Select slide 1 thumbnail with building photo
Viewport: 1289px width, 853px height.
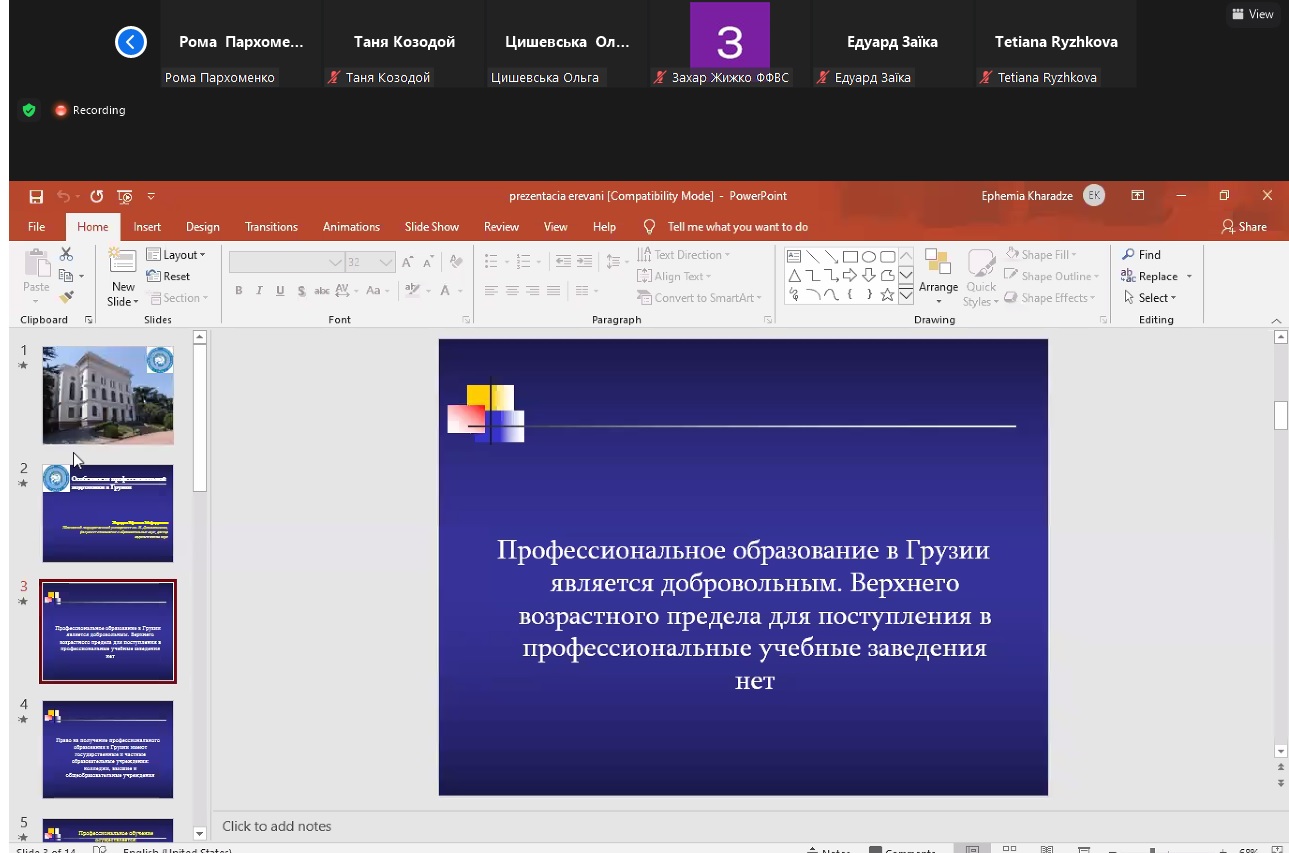[x=108, y=395]
